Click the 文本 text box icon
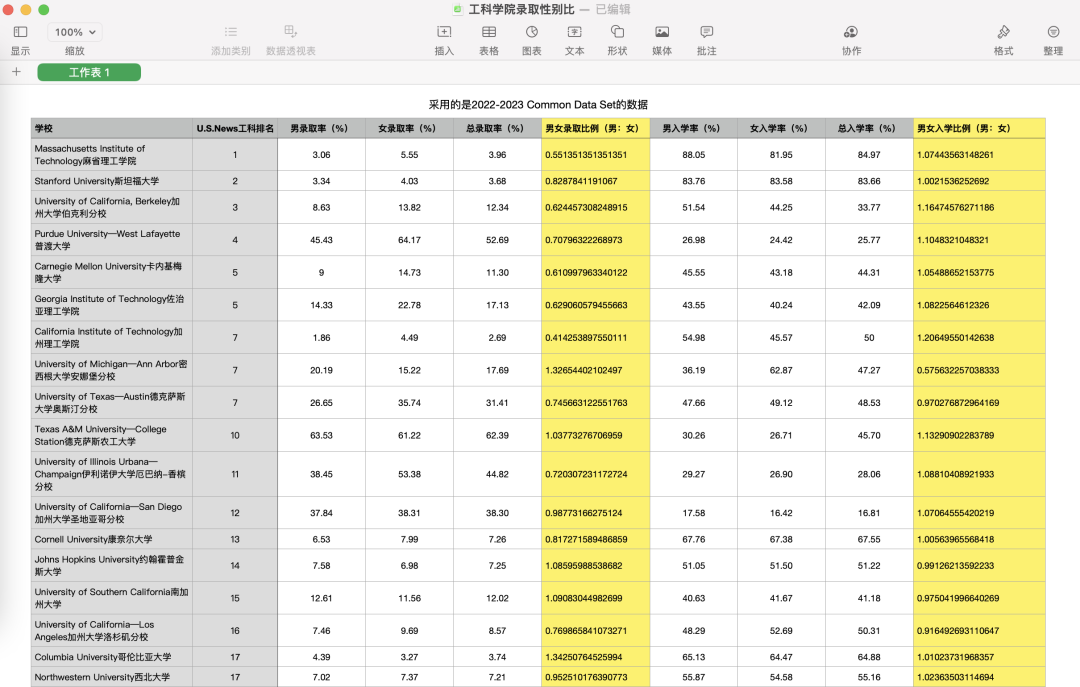This screenshot has height=687, width=1080. click(x=574, y=32)
